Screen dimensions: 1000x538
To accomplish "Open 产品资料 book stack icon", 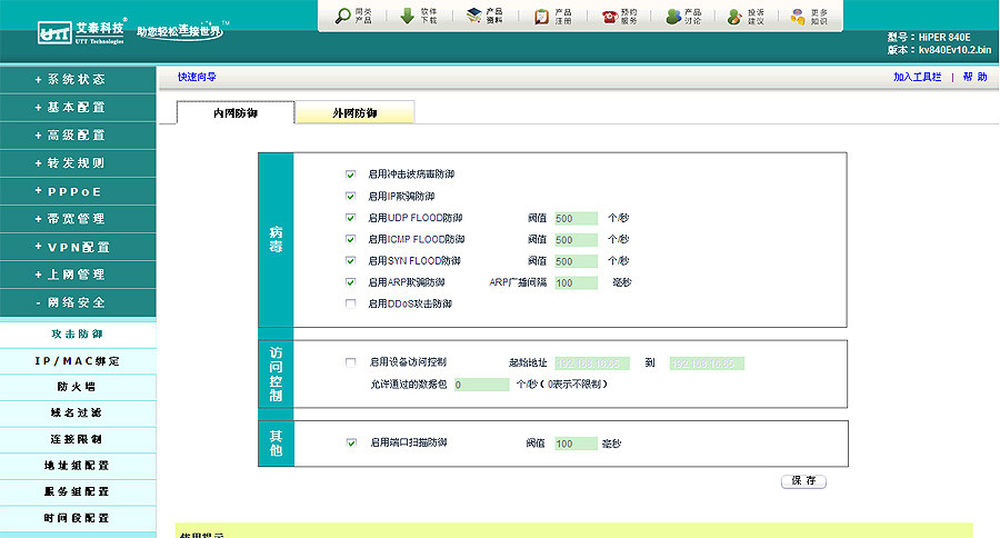I will [474, 16].
